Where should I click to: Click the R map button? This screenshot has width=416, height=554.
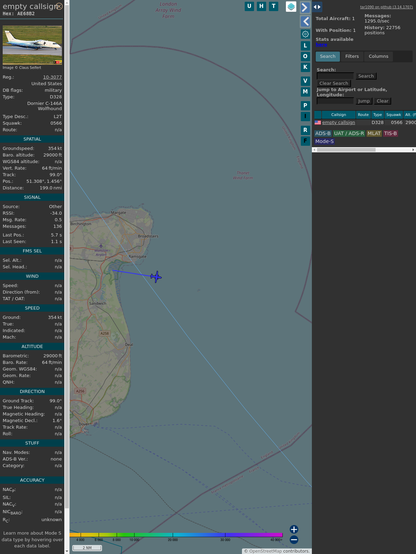click(305, 130)
